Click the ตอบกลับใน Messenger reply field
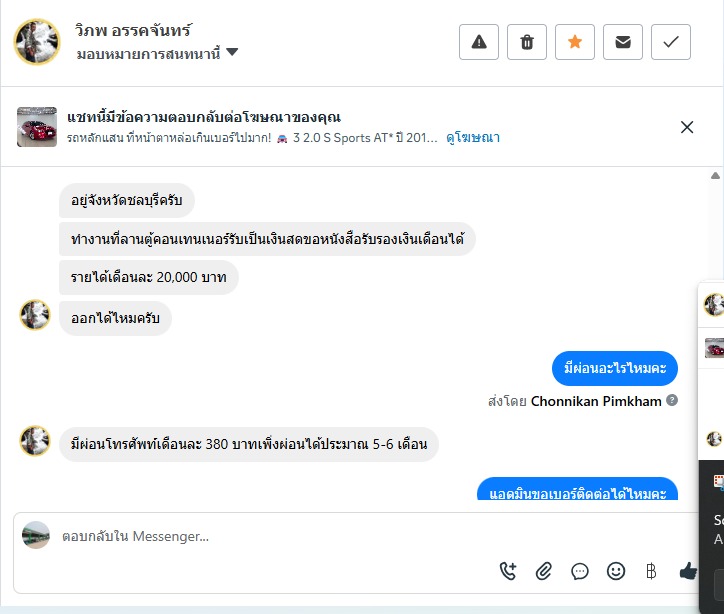The height and width of the screenshot is (614, 724). [270, 537]
